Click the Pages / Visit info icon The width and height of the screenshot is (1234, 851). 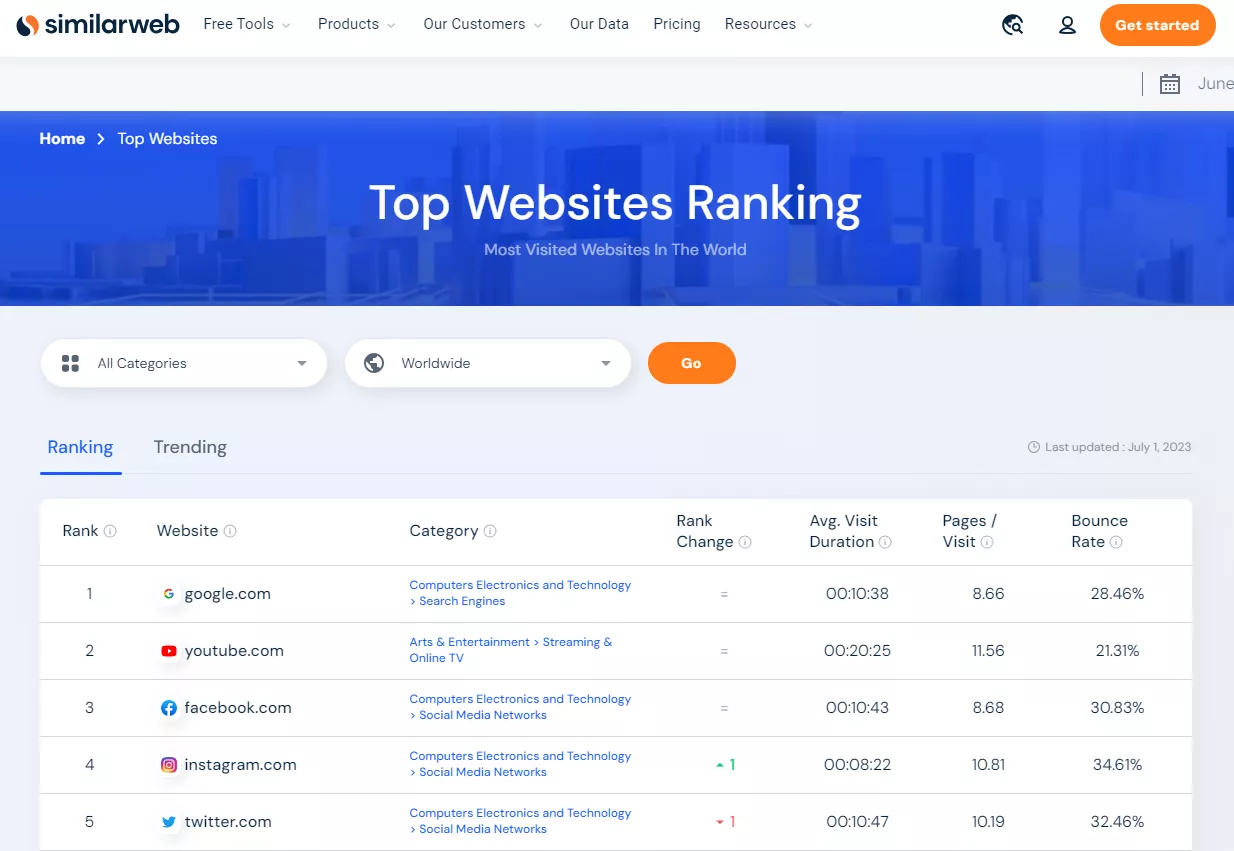pos(987,542)
